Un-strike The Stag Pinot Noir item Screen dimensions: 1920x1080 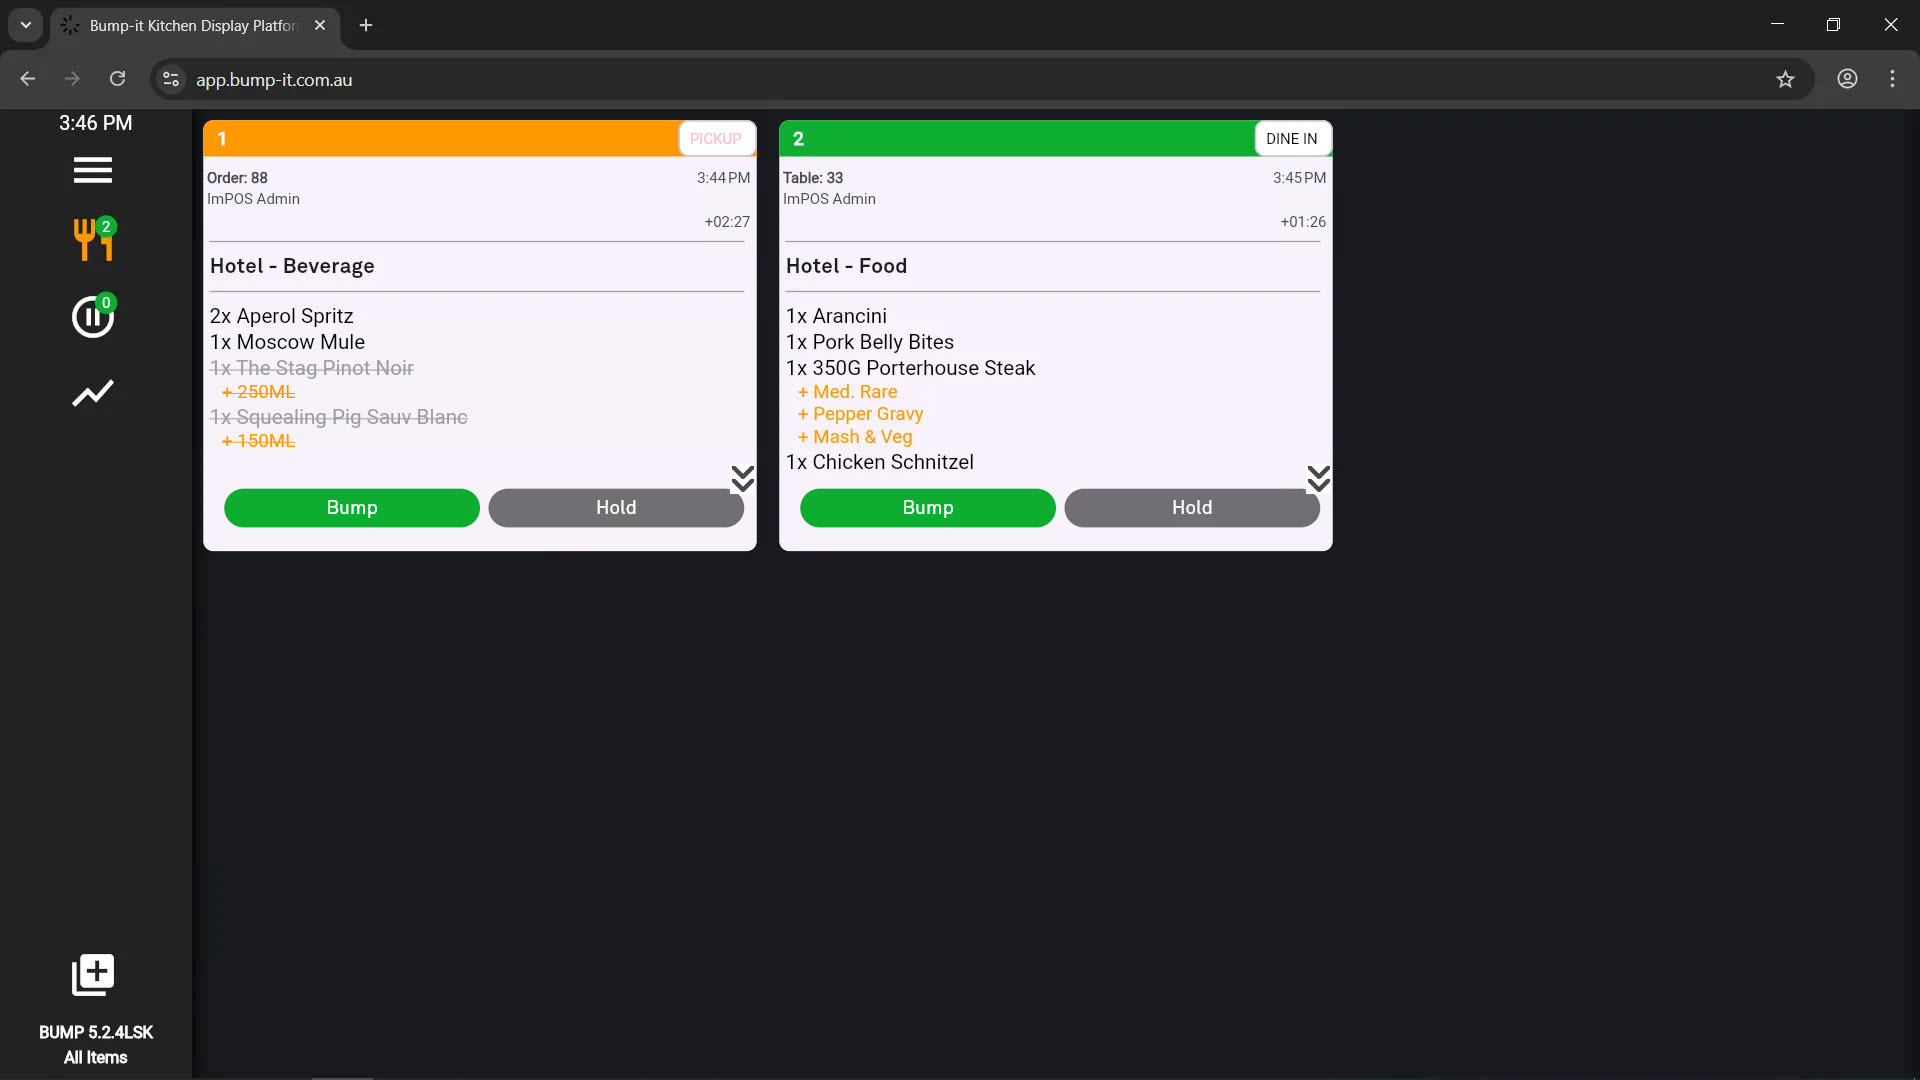[311, 368]
